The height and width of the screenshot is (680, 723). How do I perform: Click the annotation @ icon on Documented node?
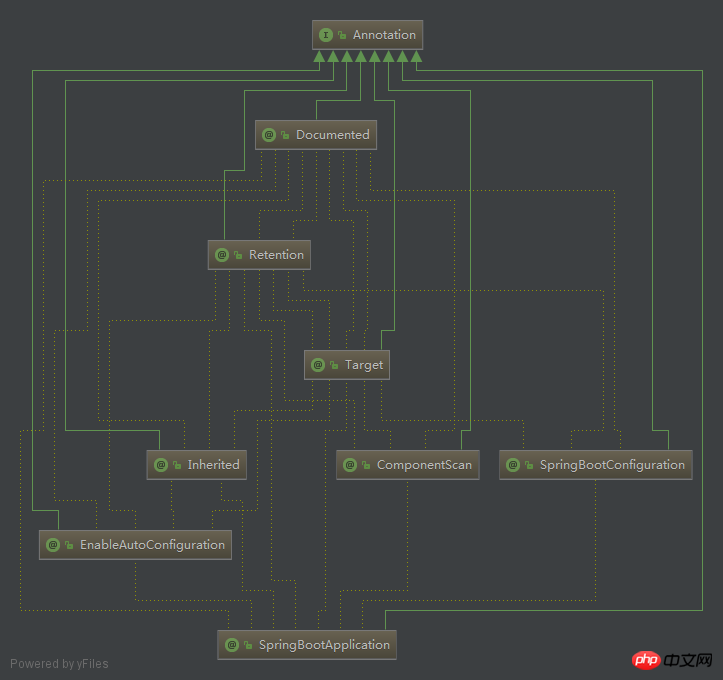pos(269,135)
